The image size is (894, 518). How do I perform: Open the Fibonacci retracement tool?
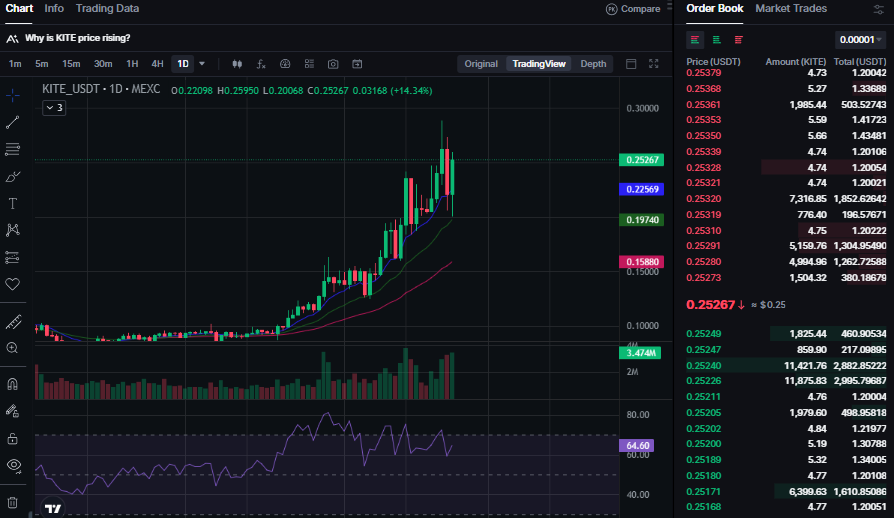point(13,149)
